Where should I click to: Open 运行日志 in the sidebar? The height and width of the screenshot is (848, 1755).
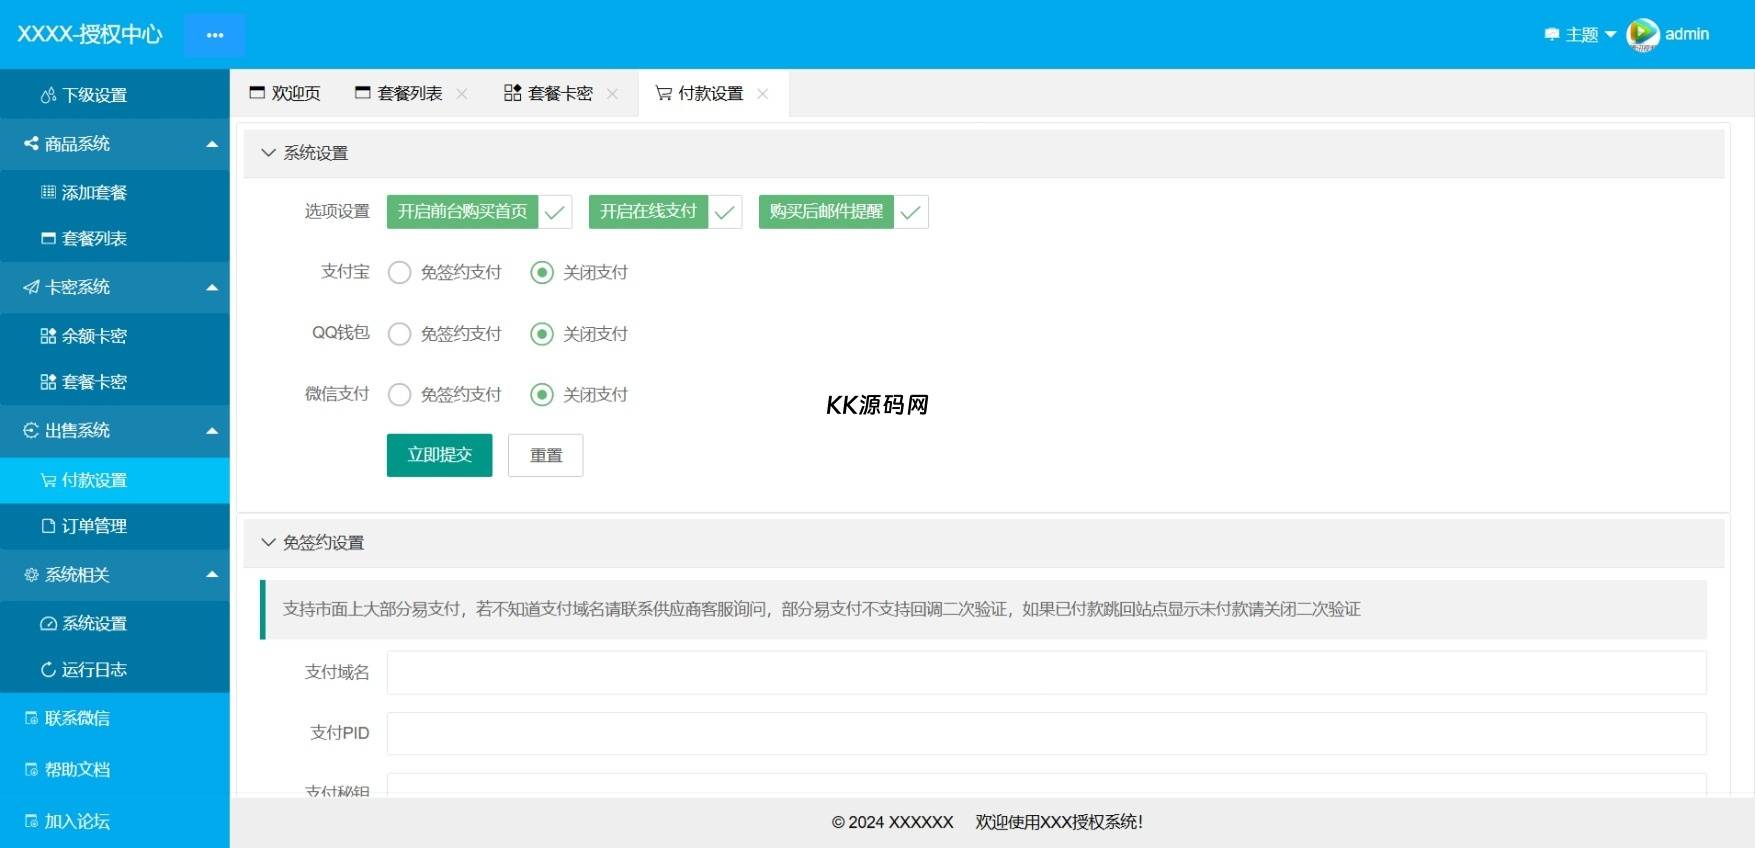94,670
